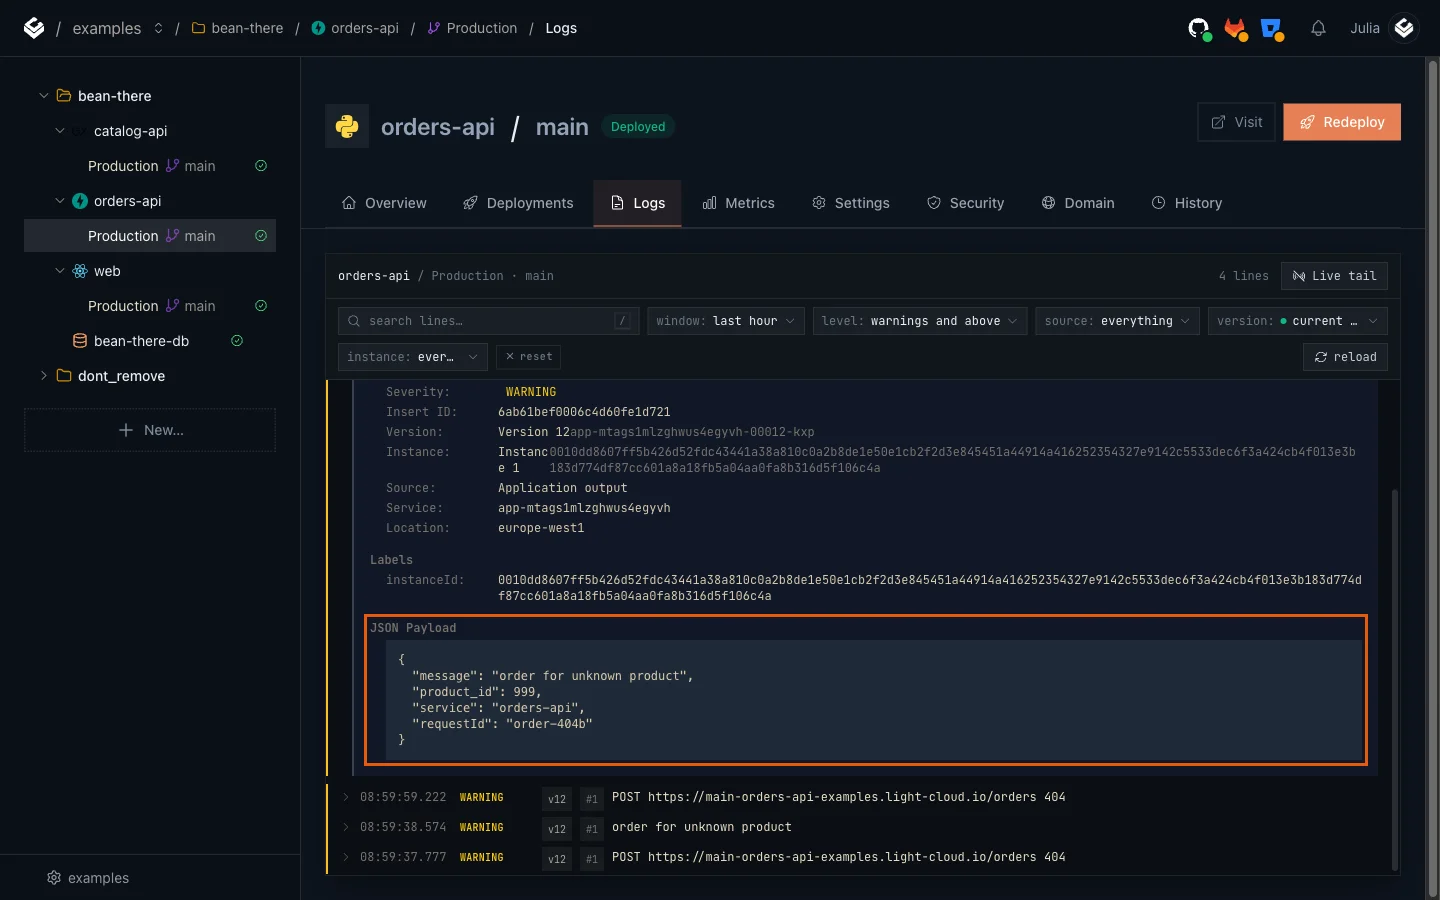The image size is (1440, 900).
Task: Open the Domain tab
Action: (x=1078, y=203)
